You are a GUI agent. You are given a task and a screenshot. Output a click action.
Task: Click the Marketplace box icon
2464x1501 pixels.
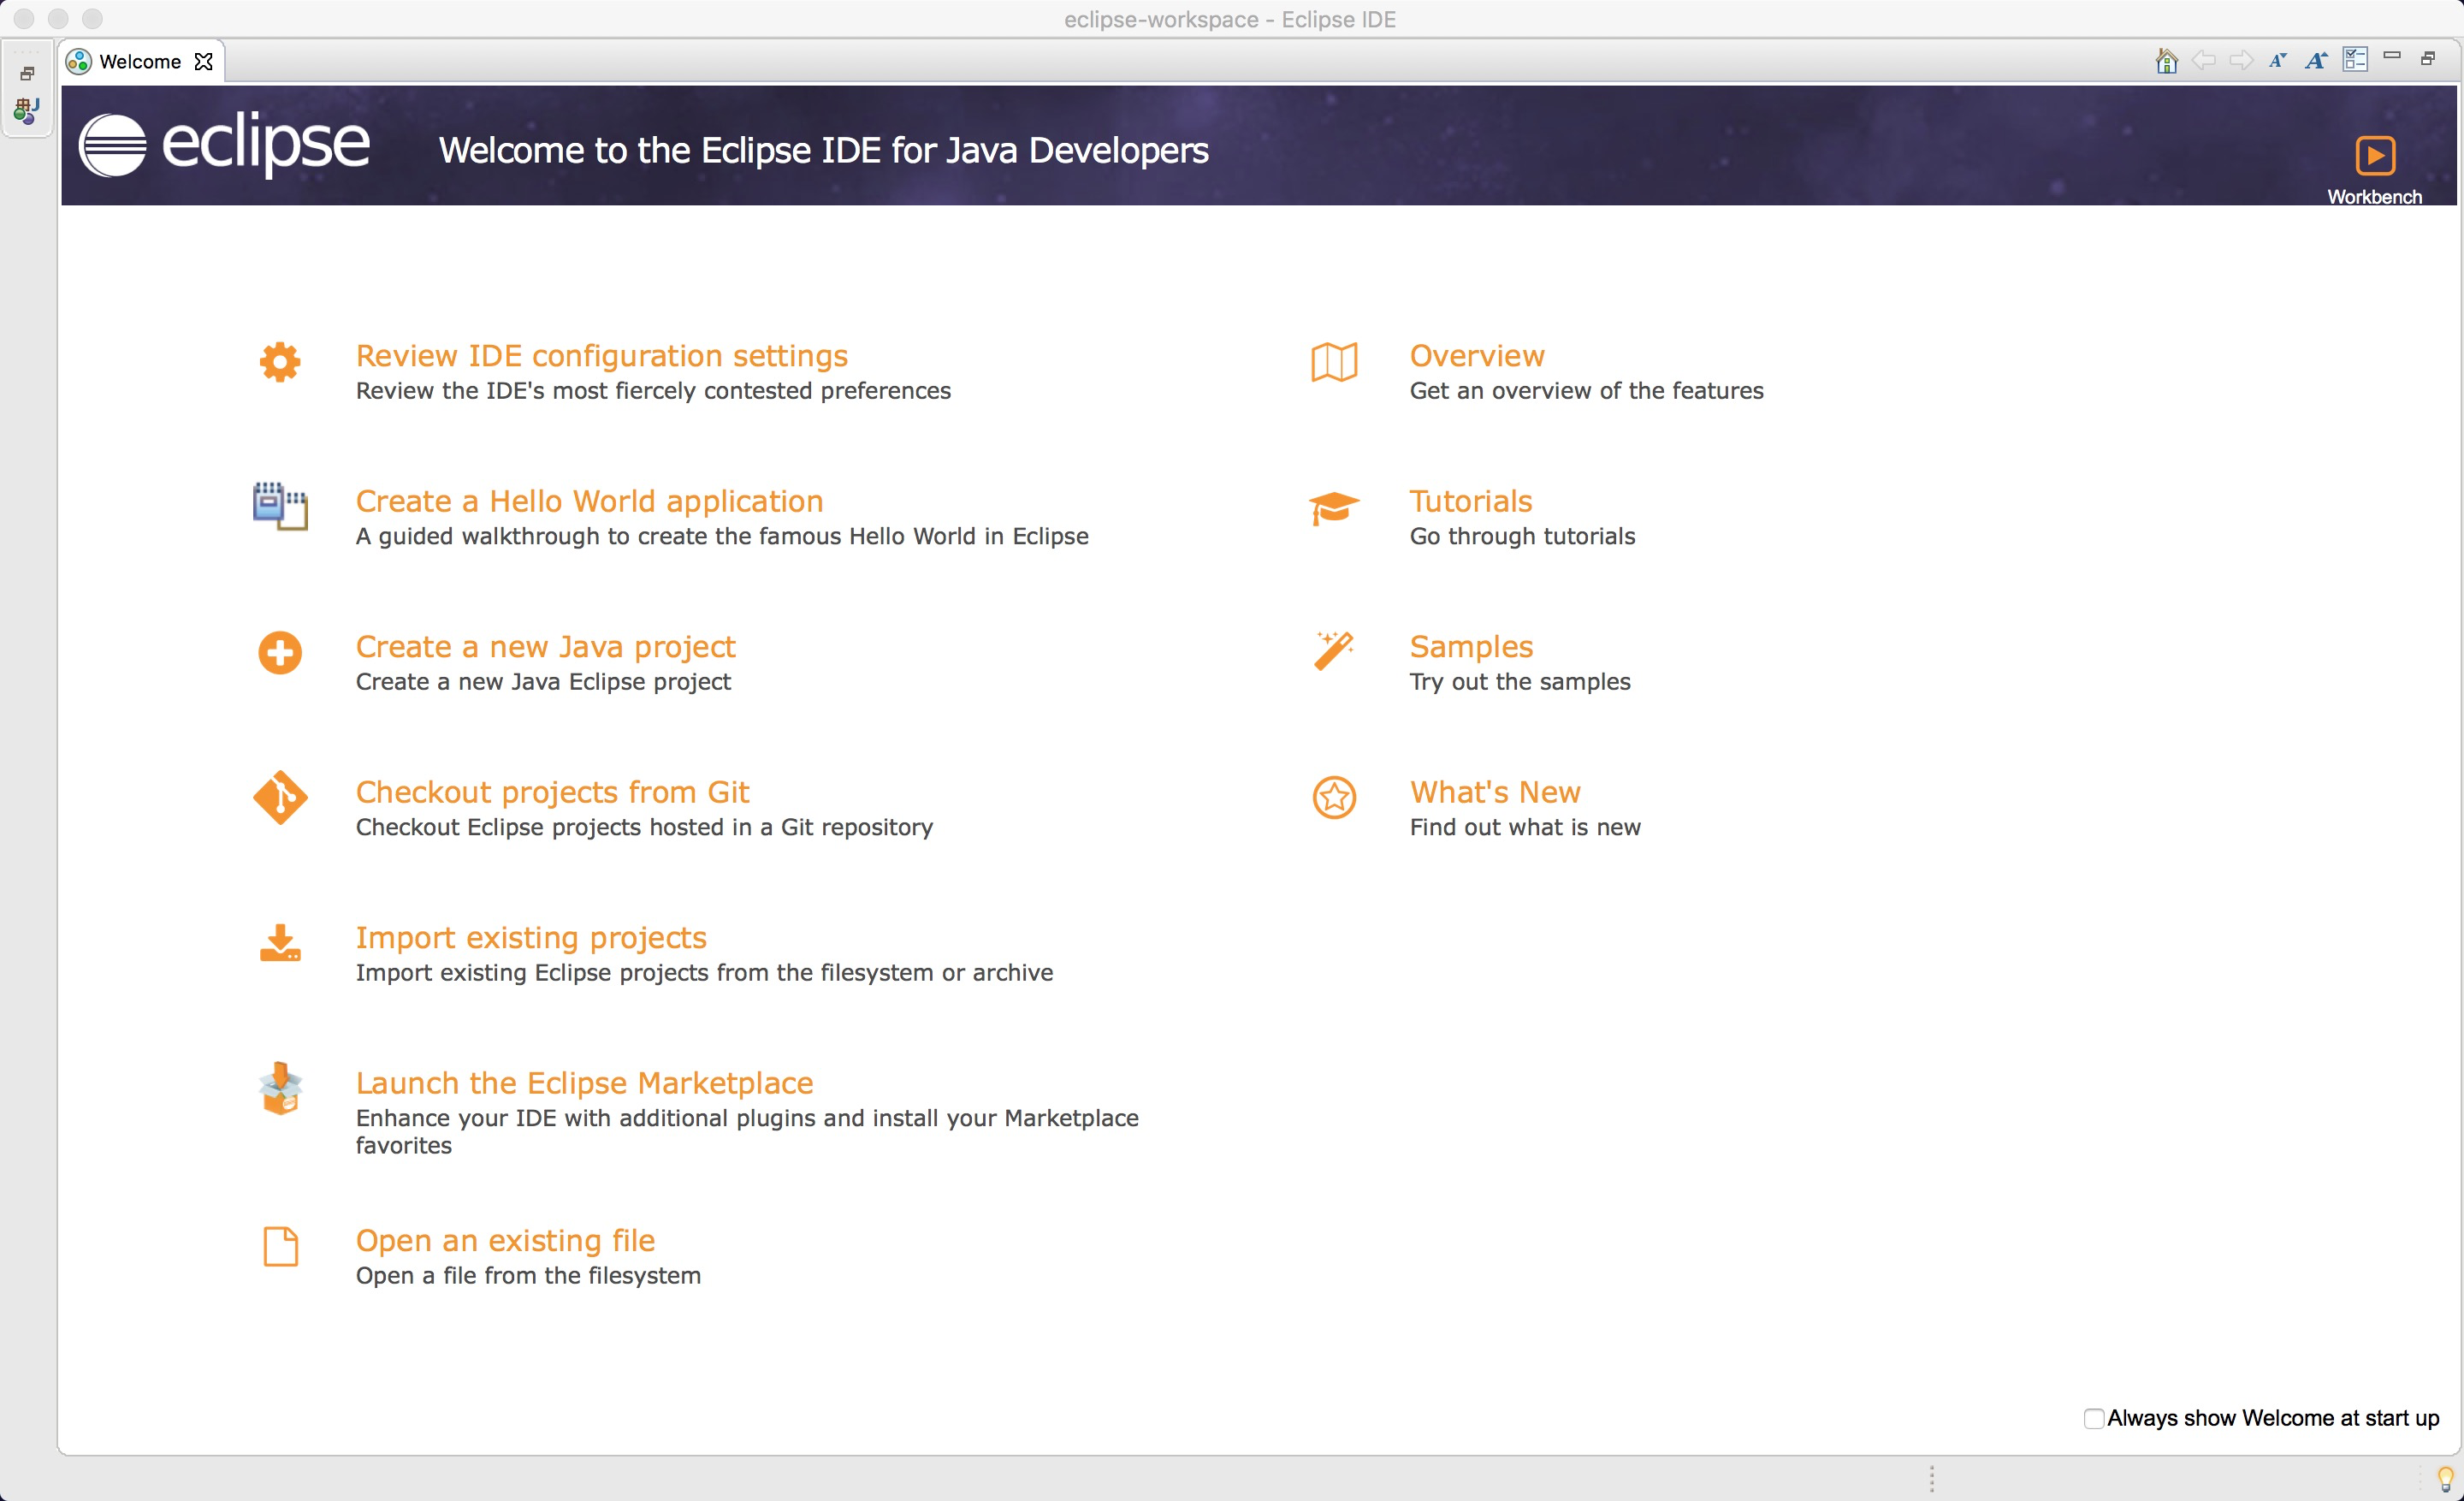coord(280,1088)
